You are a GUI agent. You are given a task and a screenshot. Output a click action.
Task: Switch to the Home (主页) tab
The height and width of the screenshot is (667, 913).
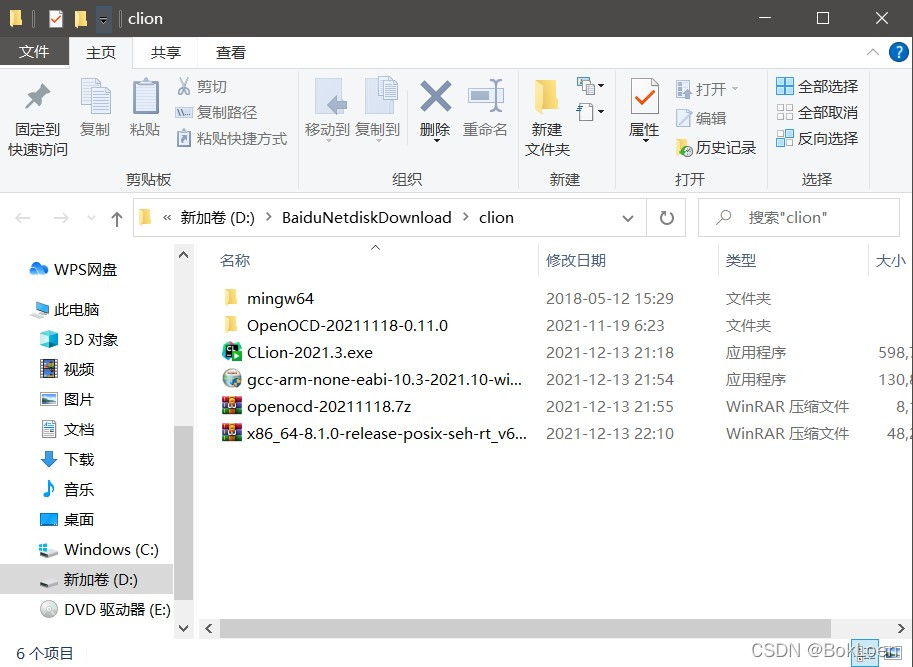[101, 53]
